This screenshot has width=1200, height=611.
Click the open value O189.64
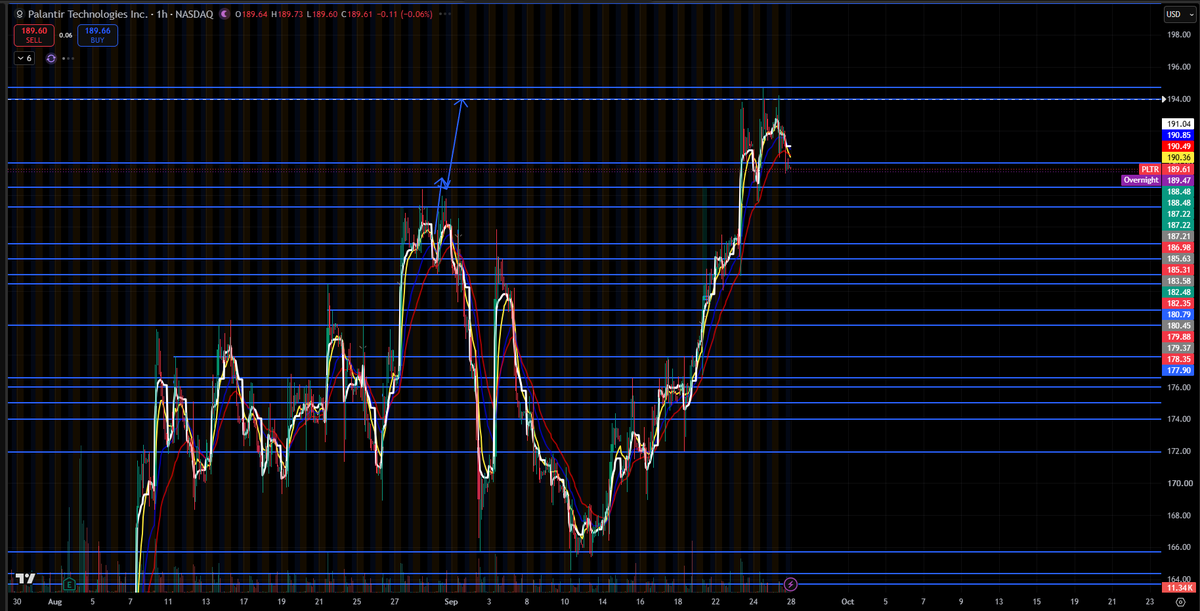252,13
